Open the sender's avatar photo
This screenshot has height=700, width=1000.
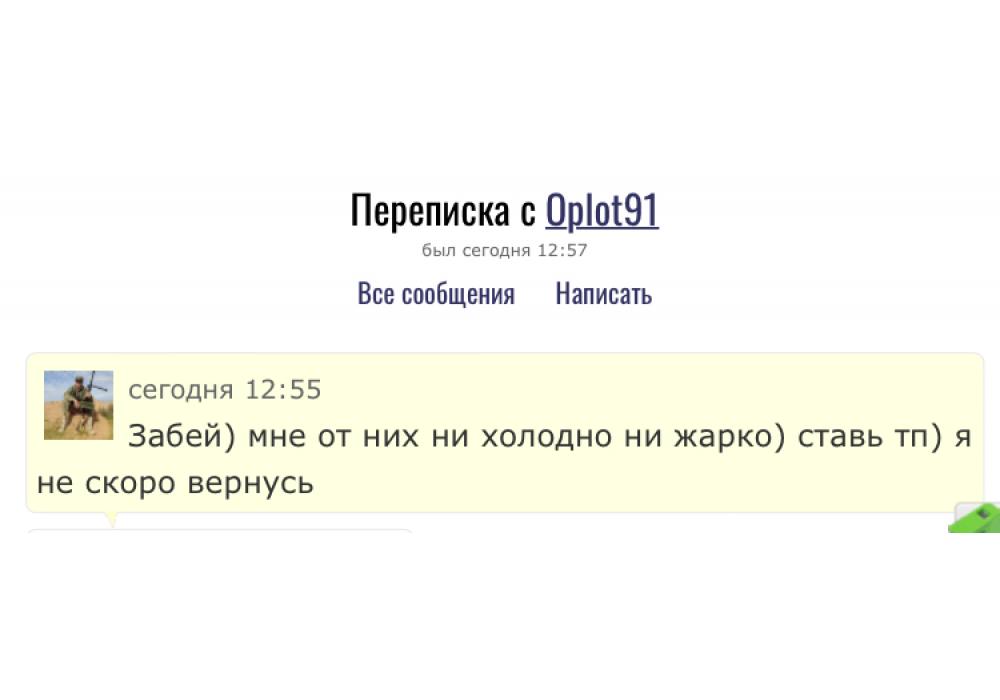(78, 405)
